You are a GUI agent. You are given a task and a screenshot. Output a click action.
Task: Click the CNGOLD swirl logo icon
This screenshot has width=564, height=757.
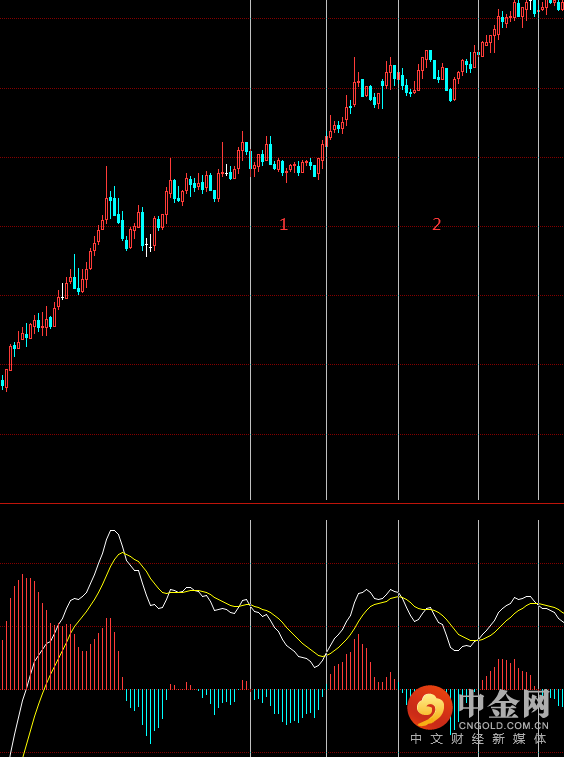click(430, 707)
